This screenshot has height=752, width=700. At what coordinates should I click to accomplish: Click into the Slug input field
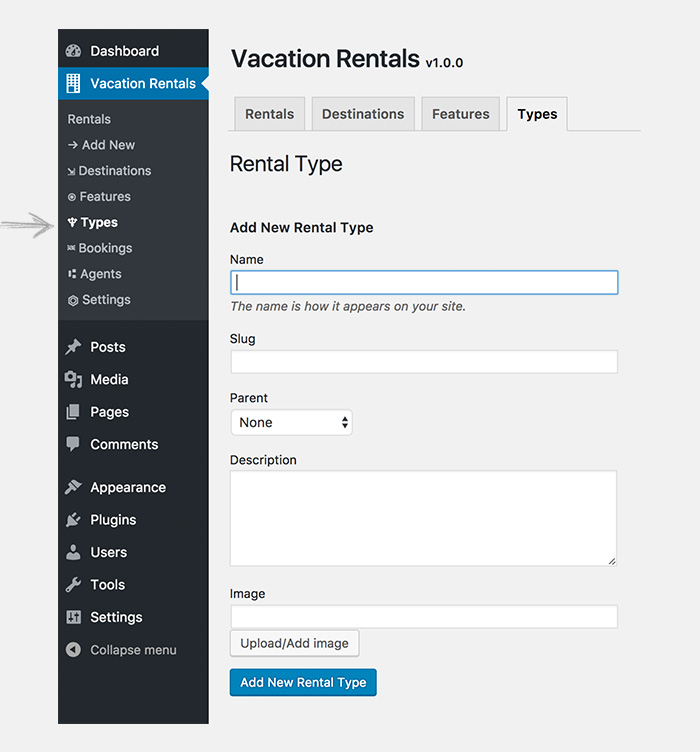424,362
